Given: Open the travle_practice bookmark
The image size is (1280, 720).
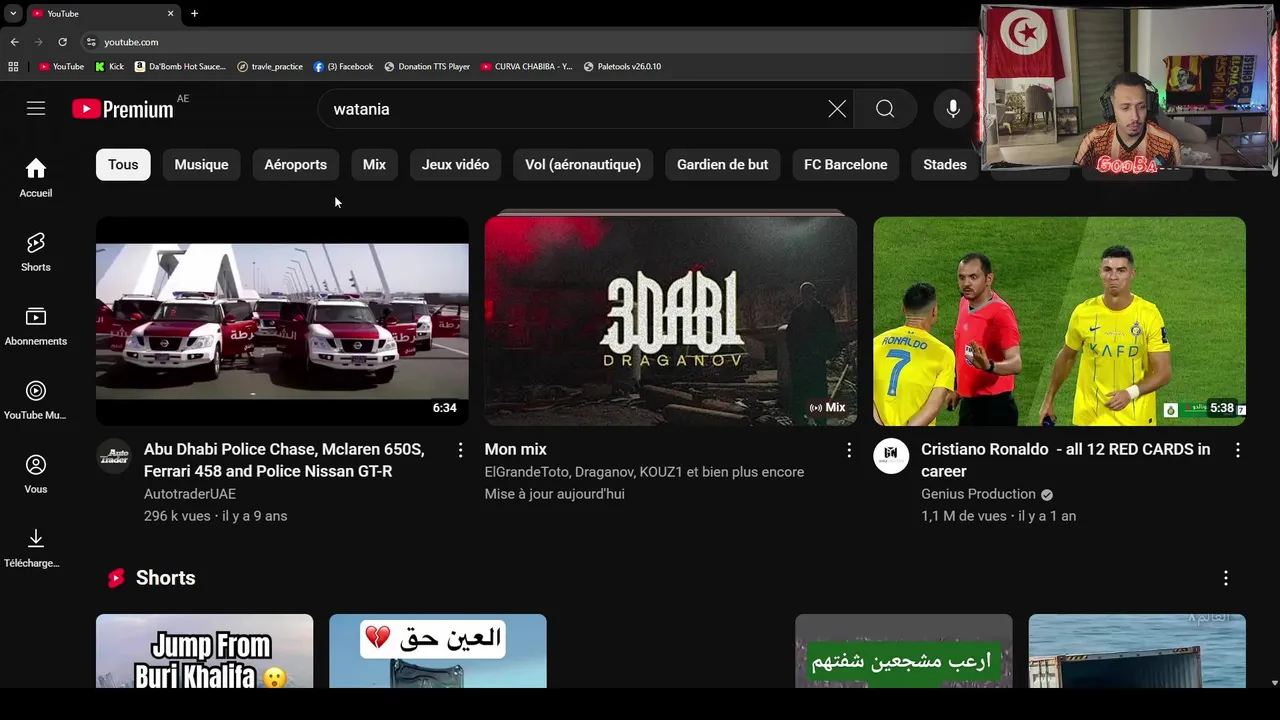Looking at the screenshot, I should [270, 67].
